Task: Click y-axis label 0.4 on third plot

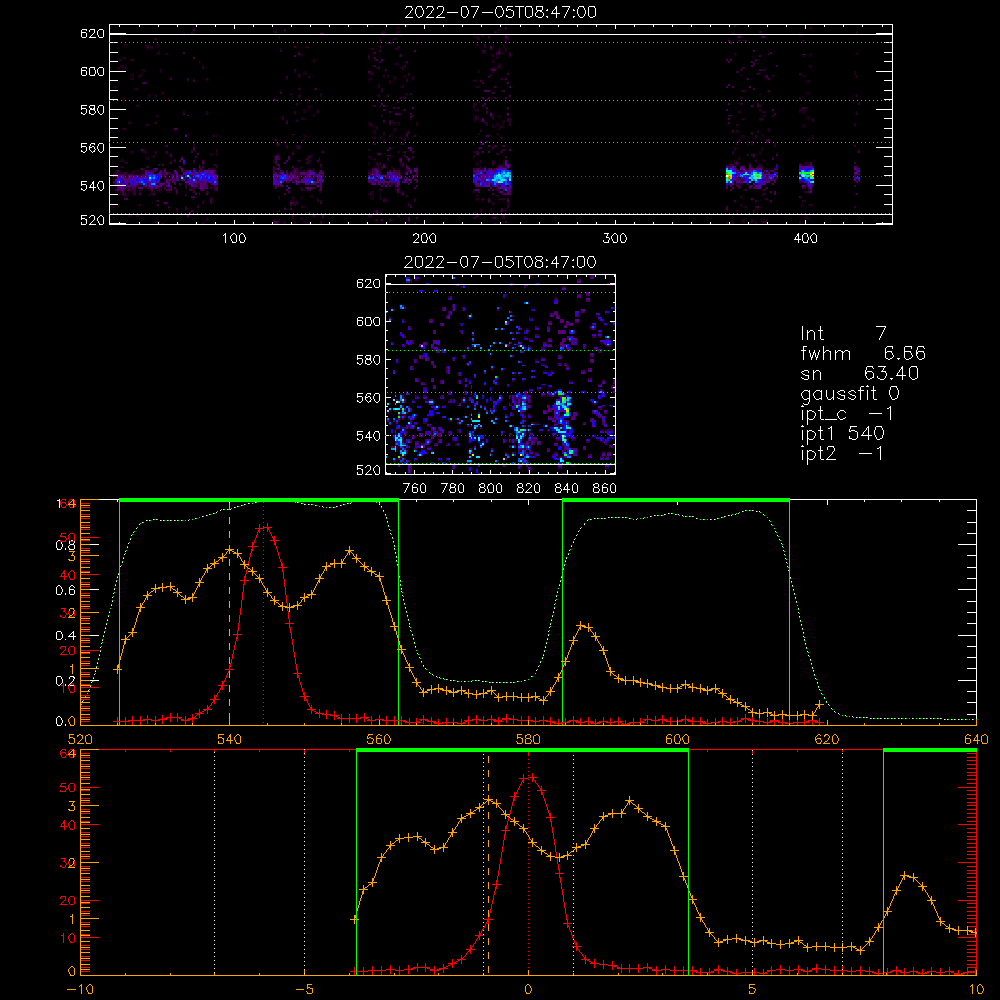Action: click(x=66, y=635)
